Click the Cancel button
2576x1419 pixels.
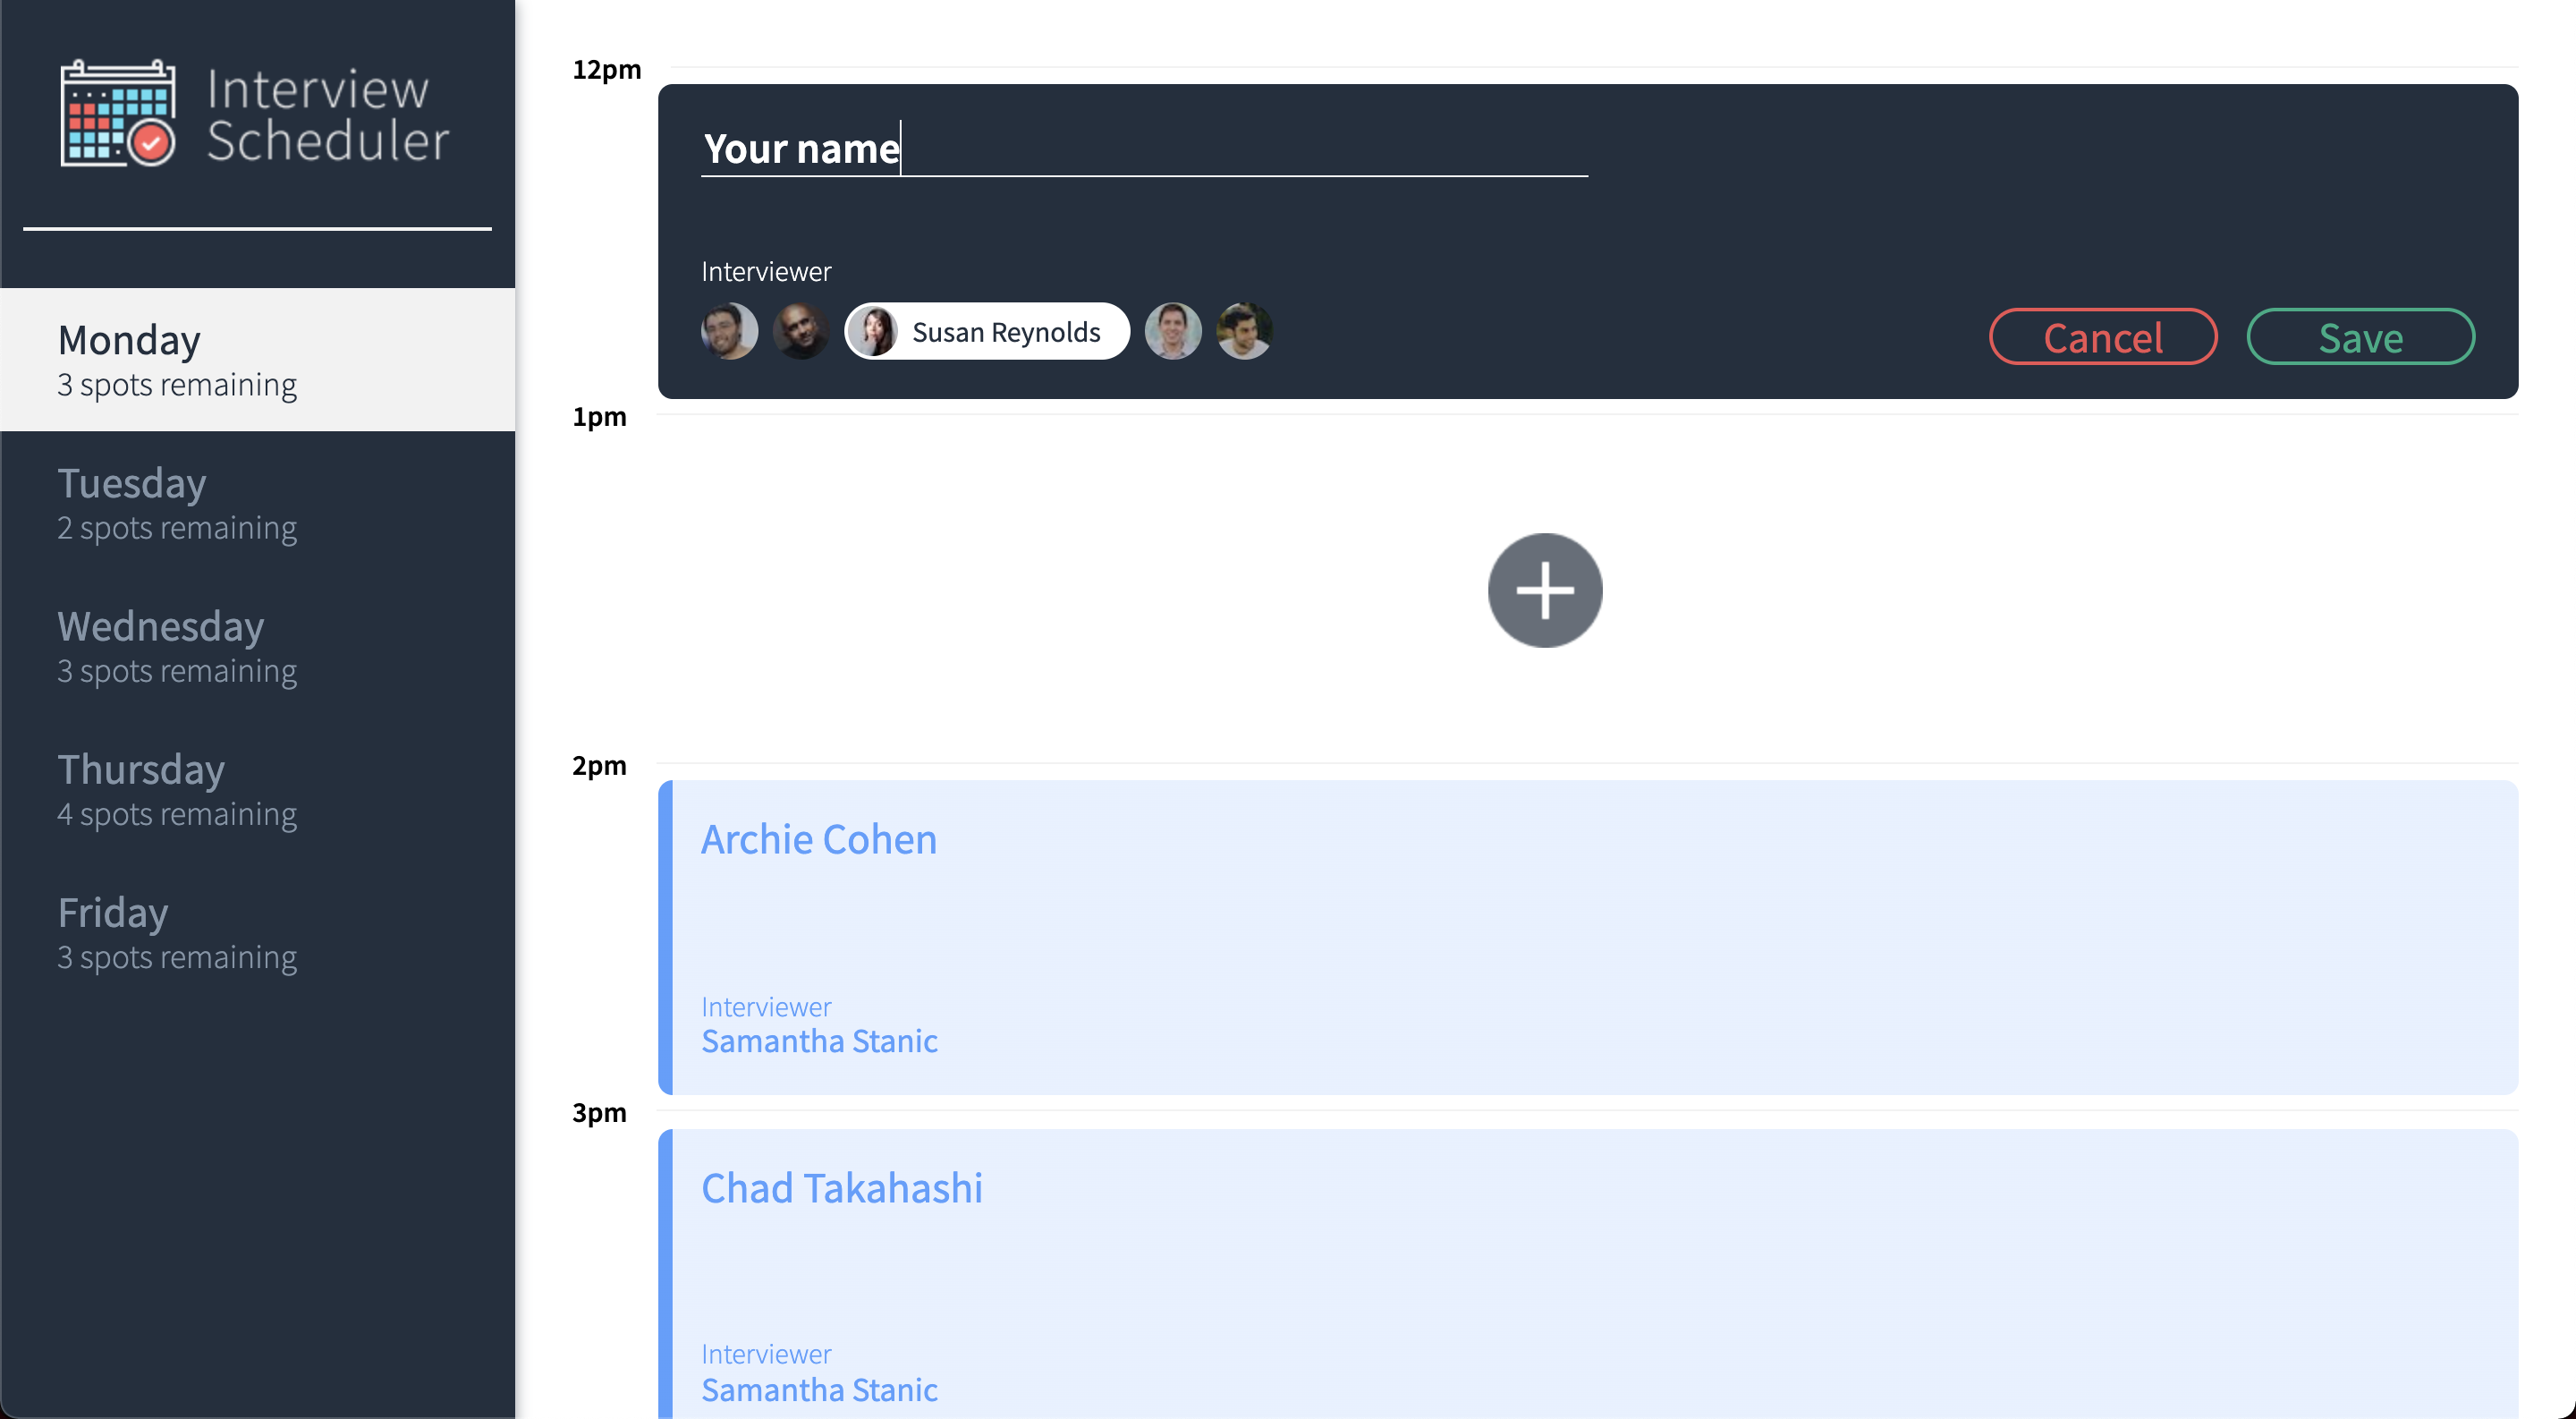tap(2102, 337)
